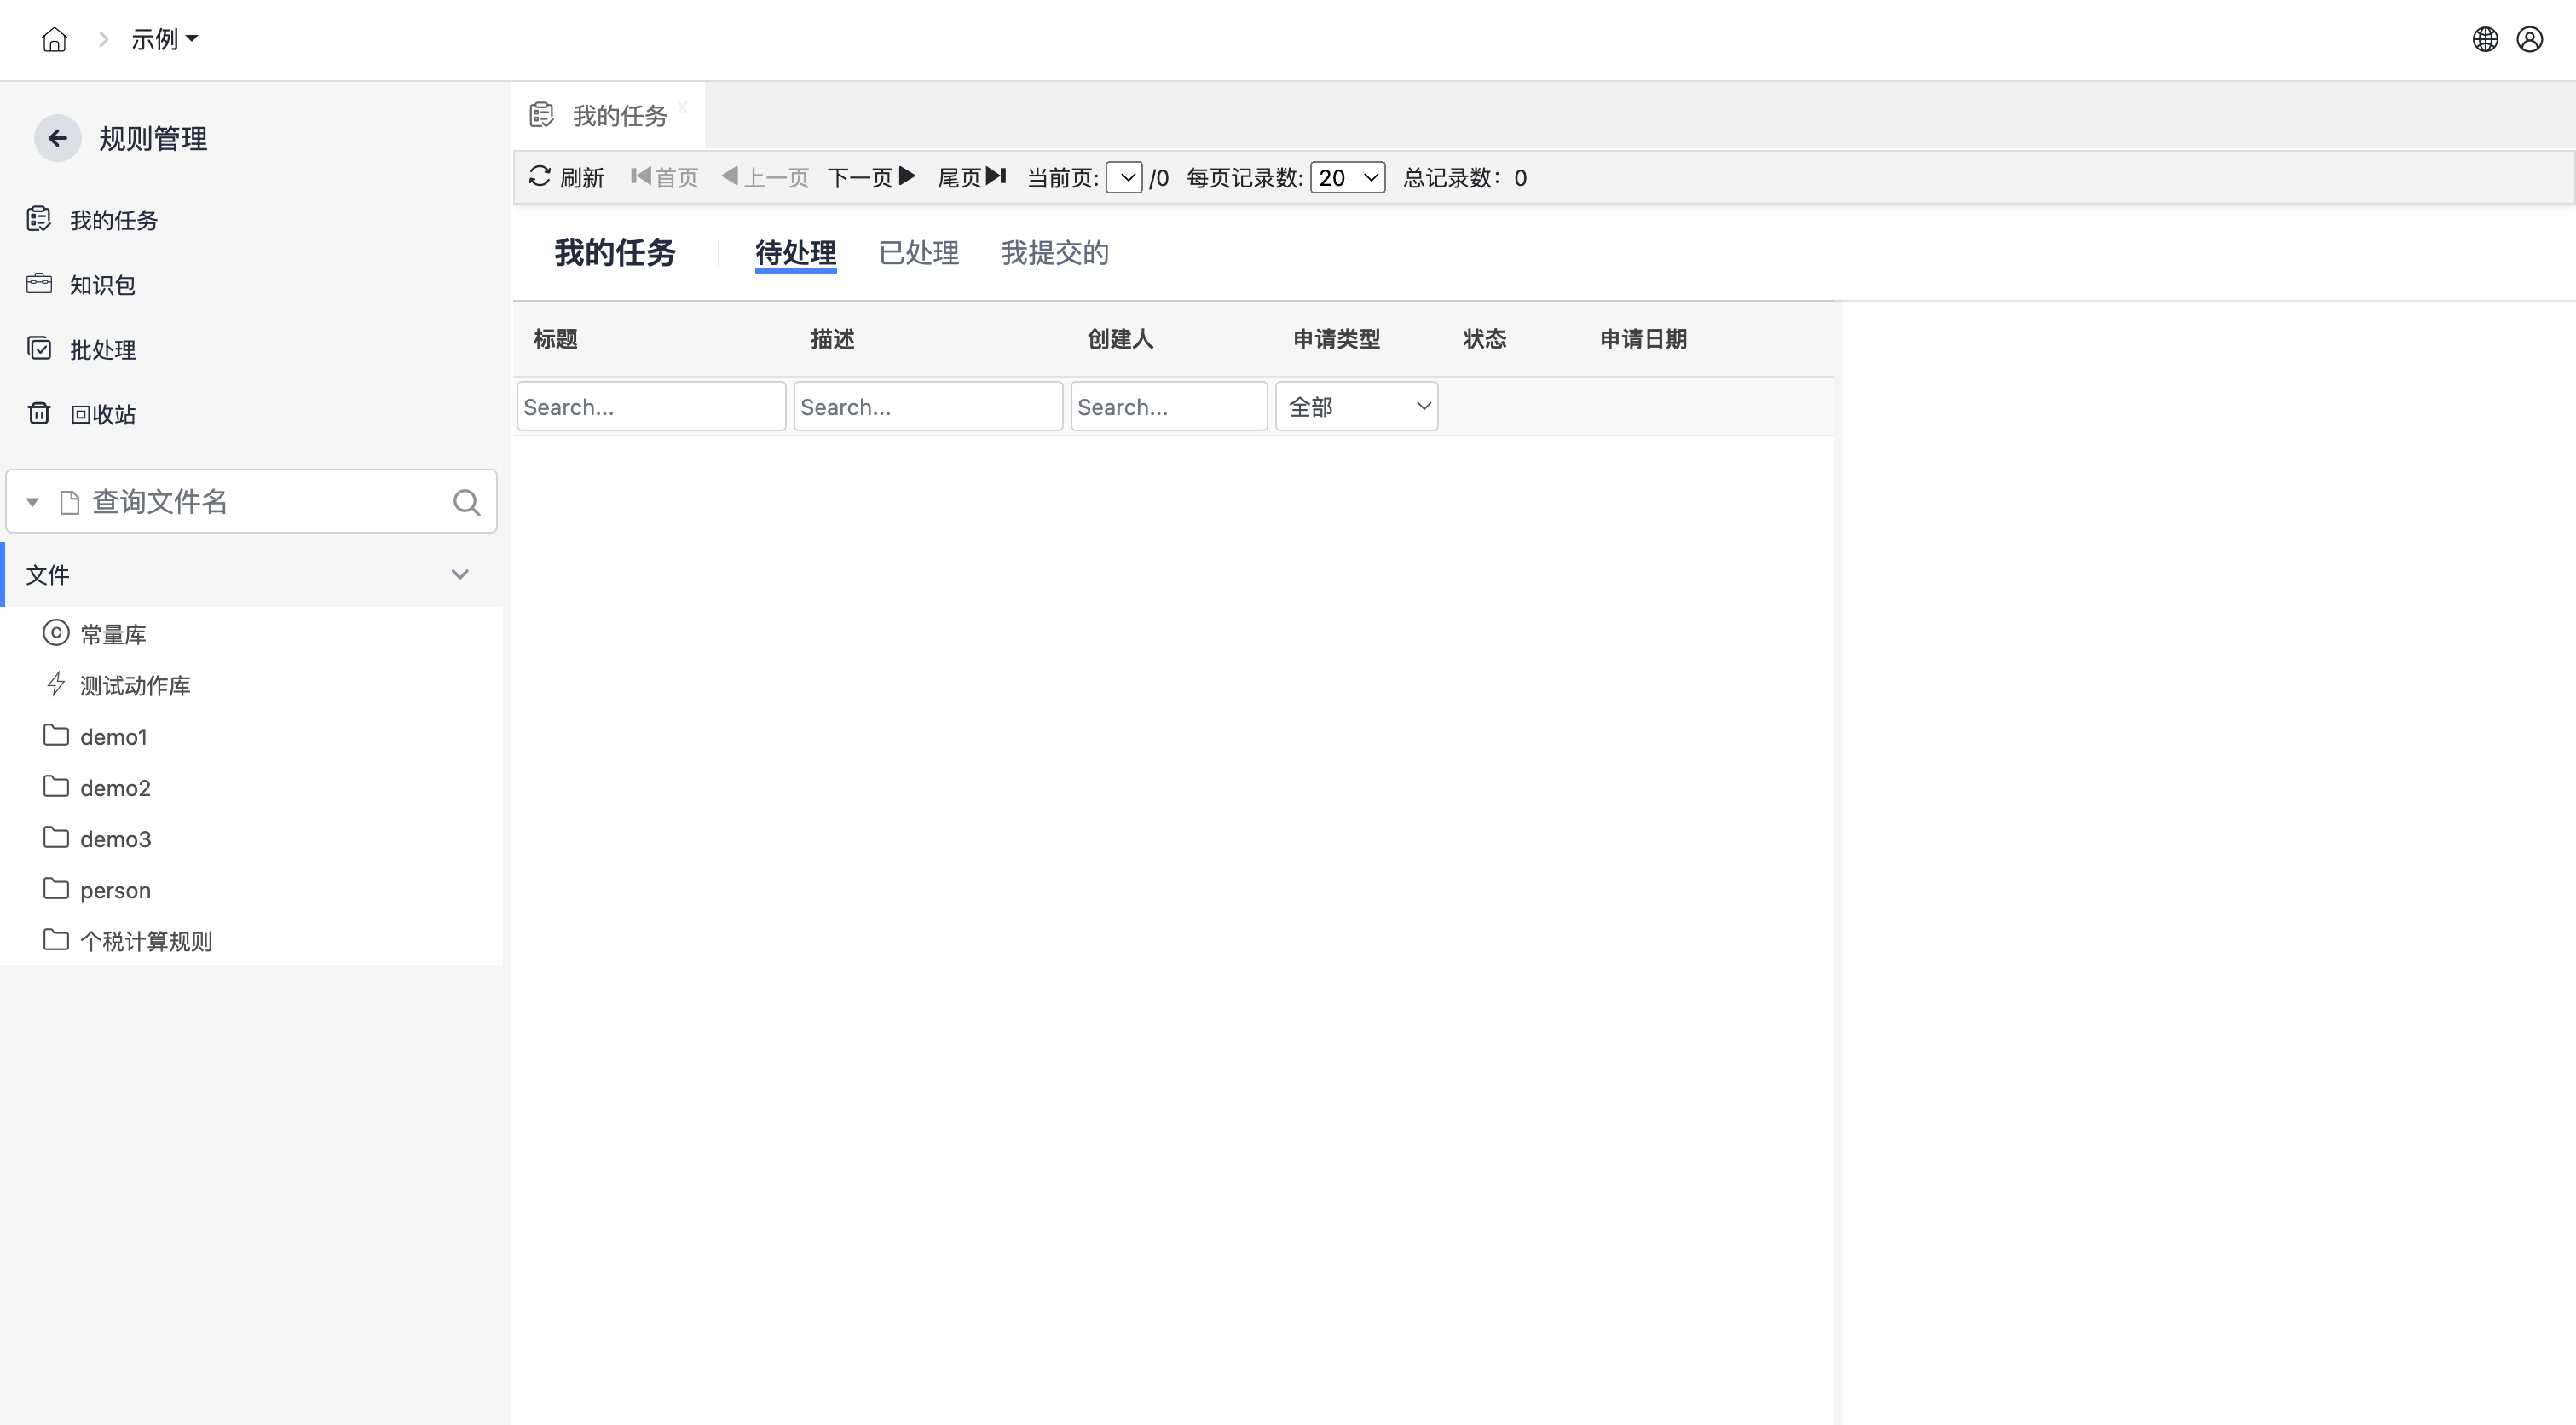Switch to the 已处理 tab

(918, 253)
